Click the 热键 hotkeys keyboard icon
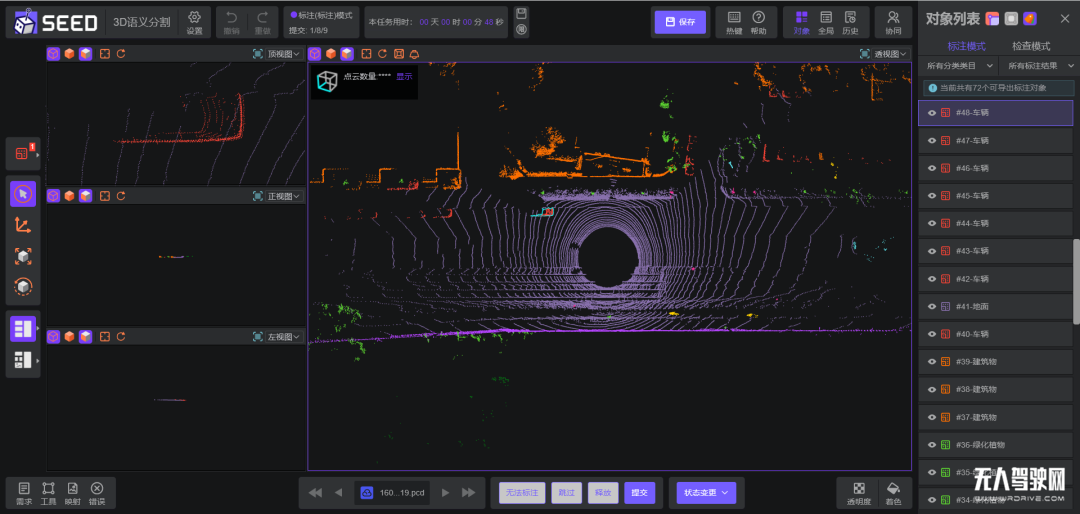Image resolution: width=1080 pixels, height=514 pixels. click(x=734, y=22)
